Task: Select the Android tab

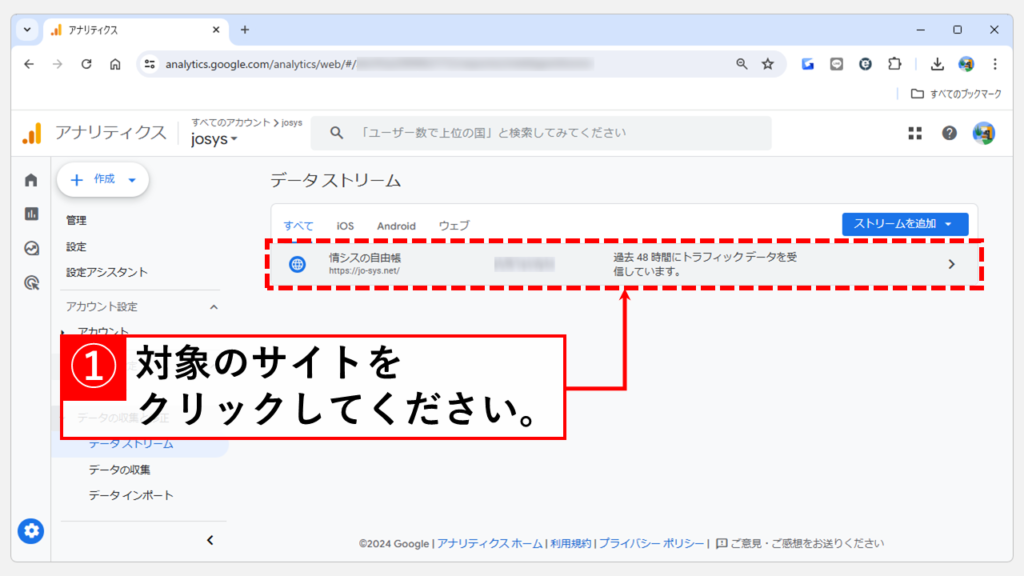Action: pos(396,226)
